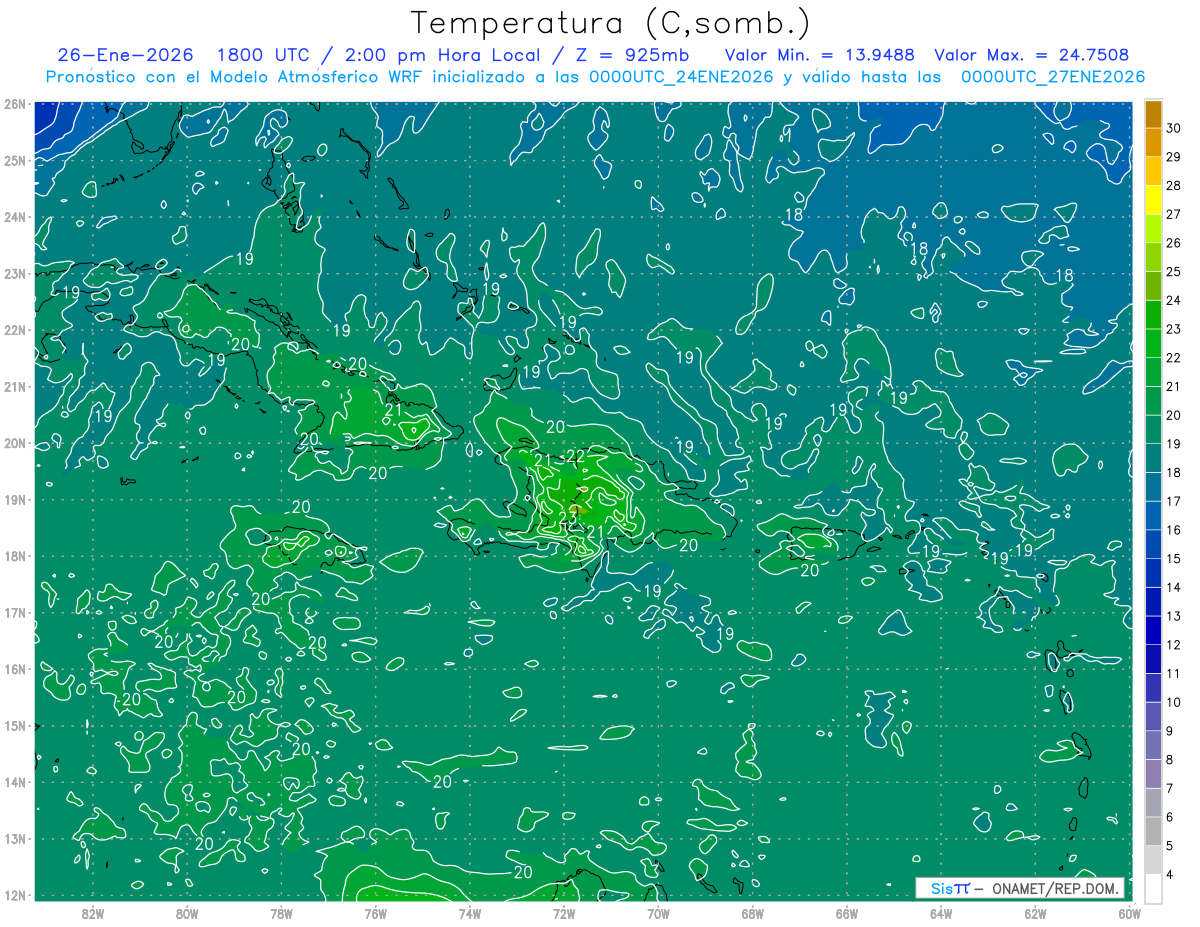Click color scale label "25"

[1174, 272]
